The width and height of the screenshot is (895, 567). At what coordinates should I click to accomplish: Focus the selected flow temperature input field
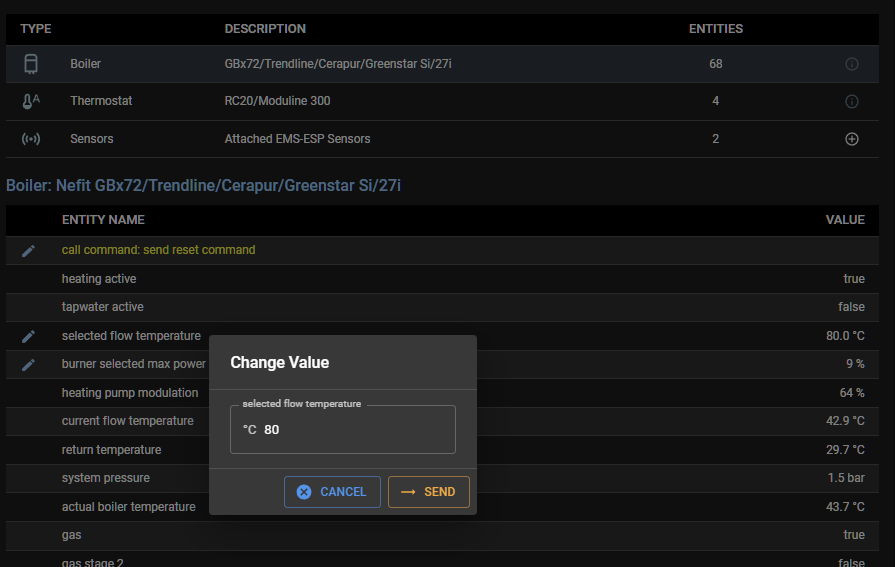coord(350,430)
